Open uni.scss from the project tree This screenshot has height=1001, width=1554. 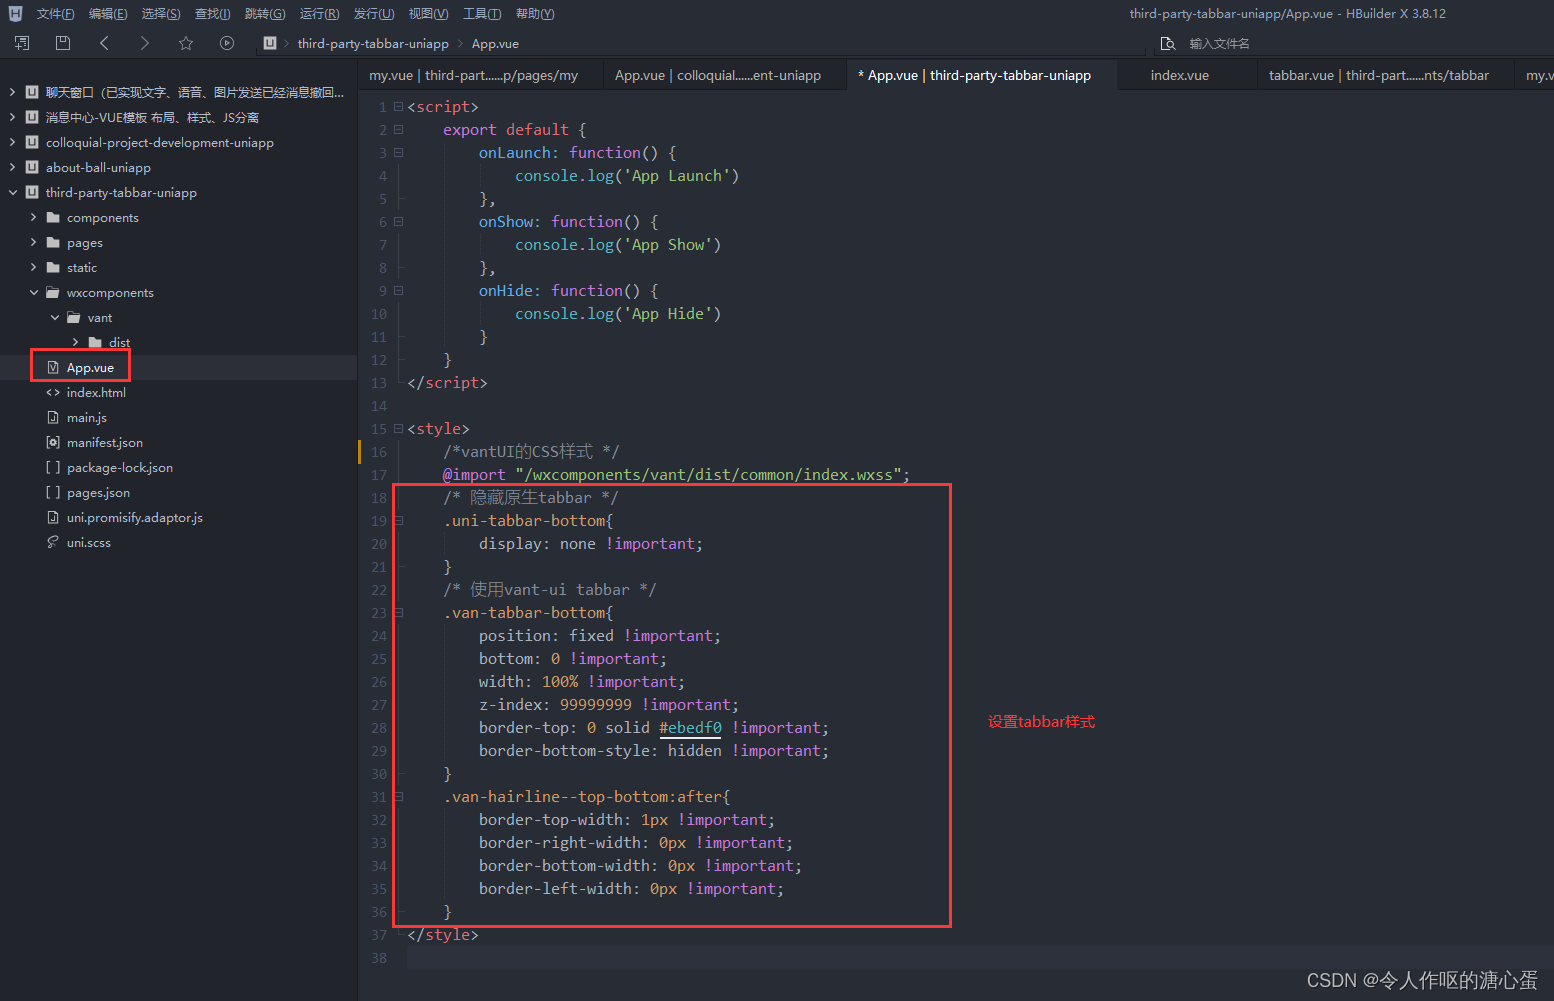click(89, 542)
